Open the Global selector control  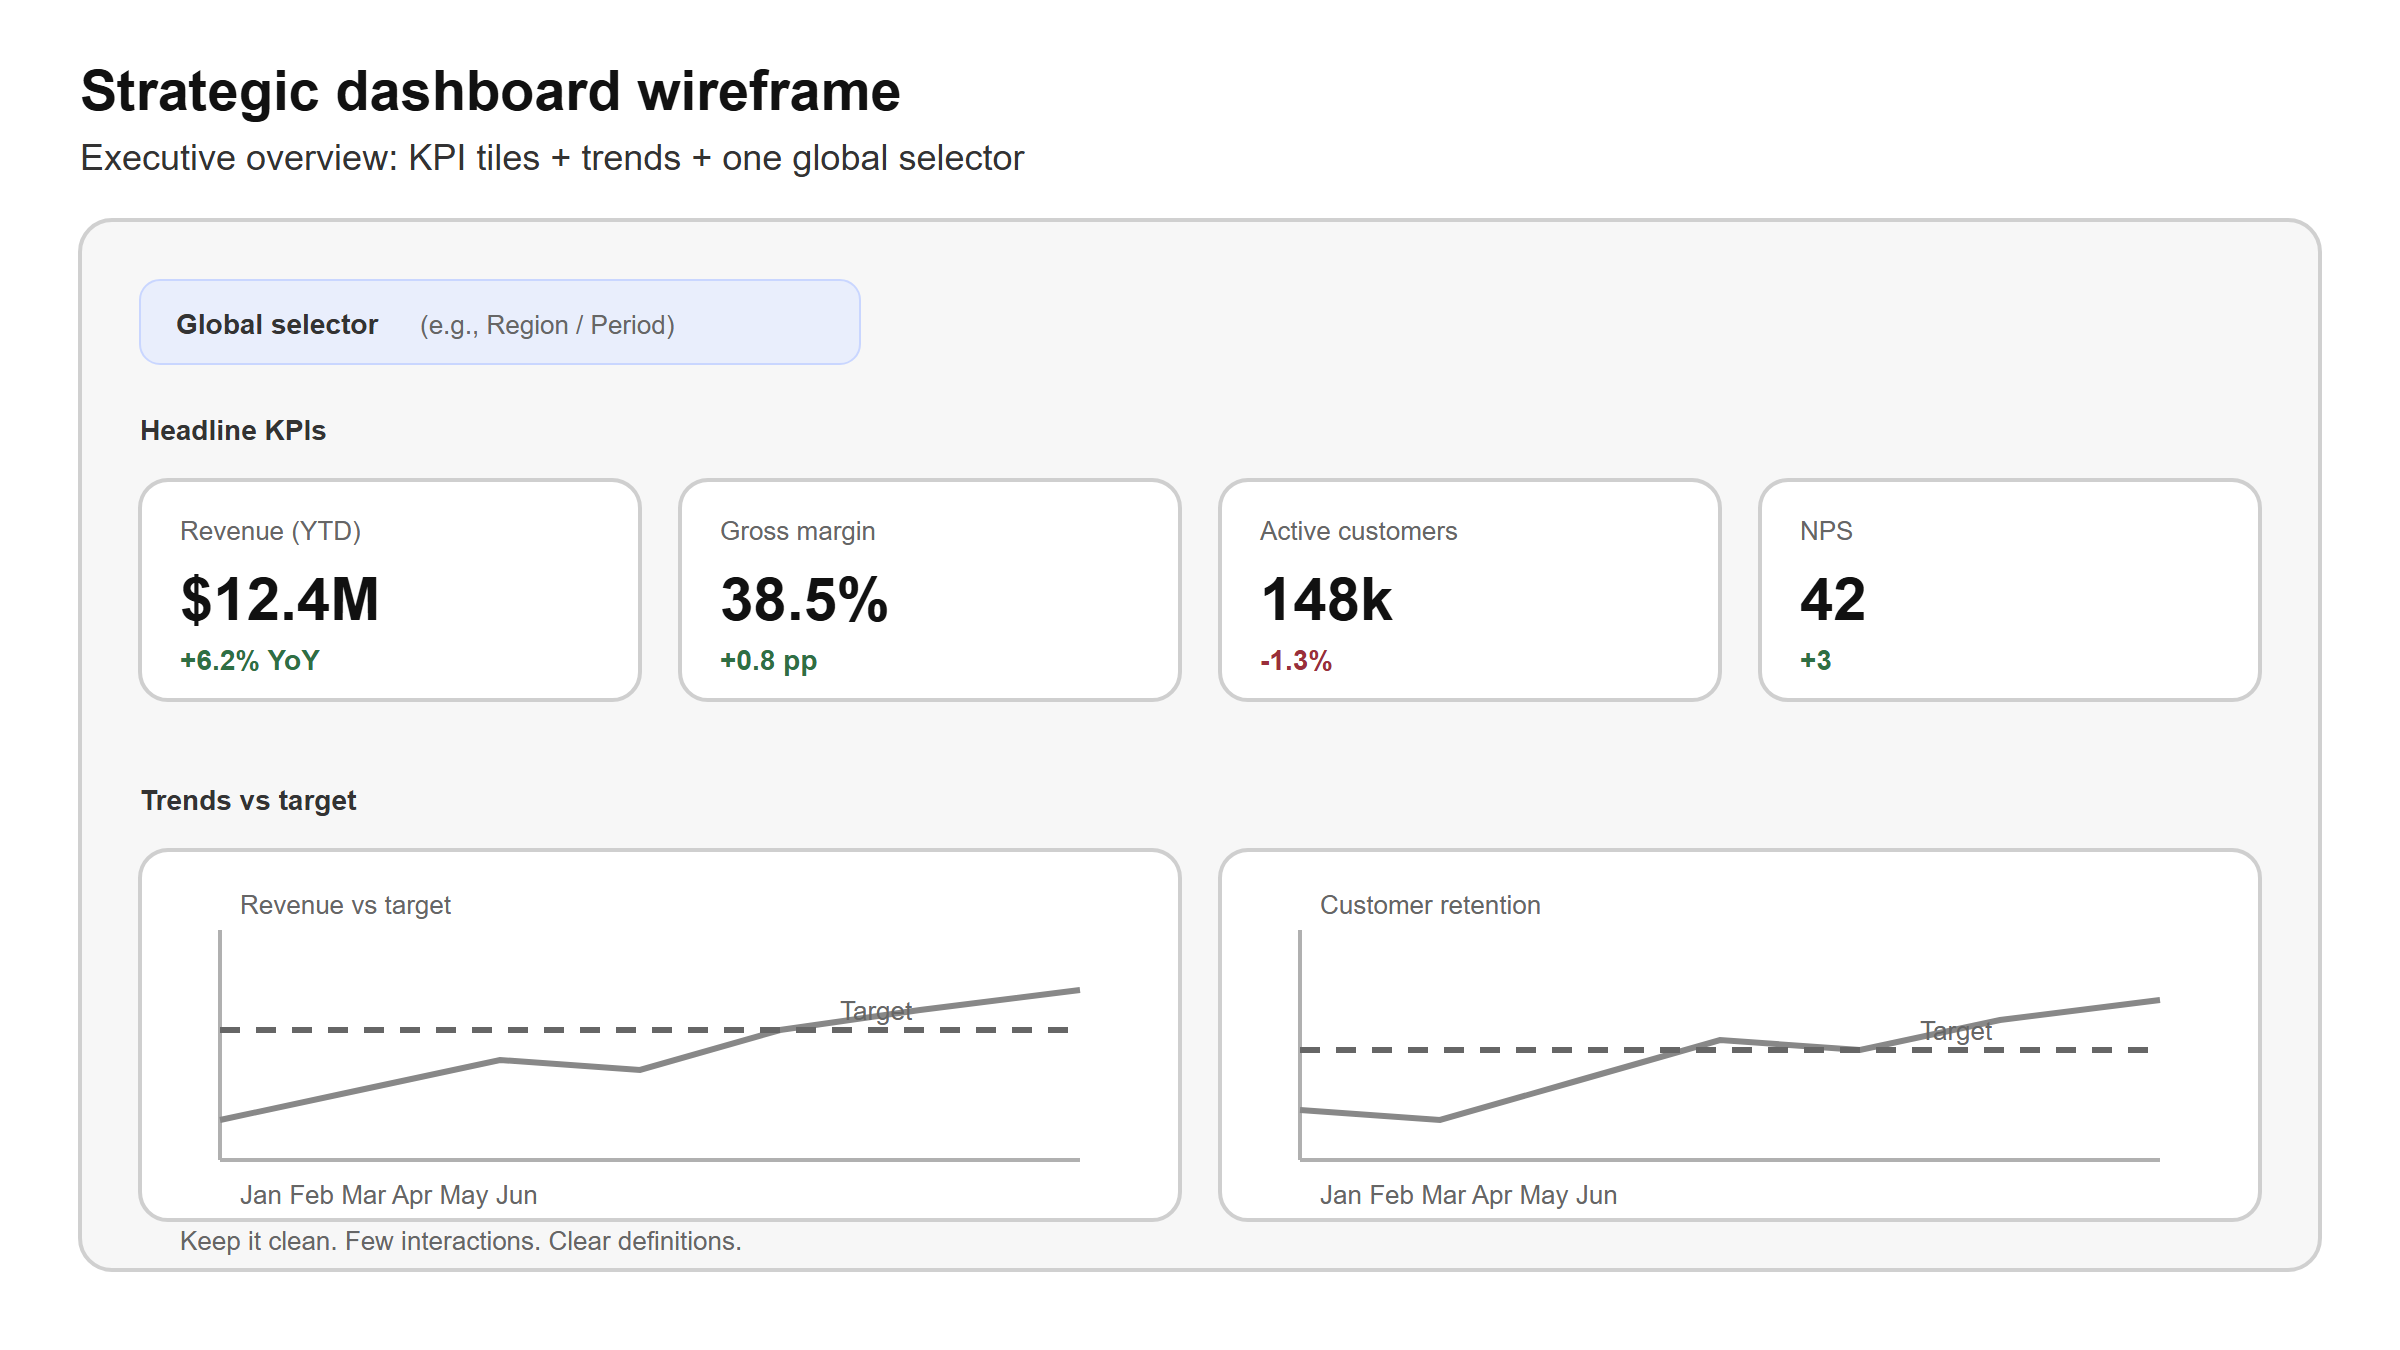tap(499, 323)
